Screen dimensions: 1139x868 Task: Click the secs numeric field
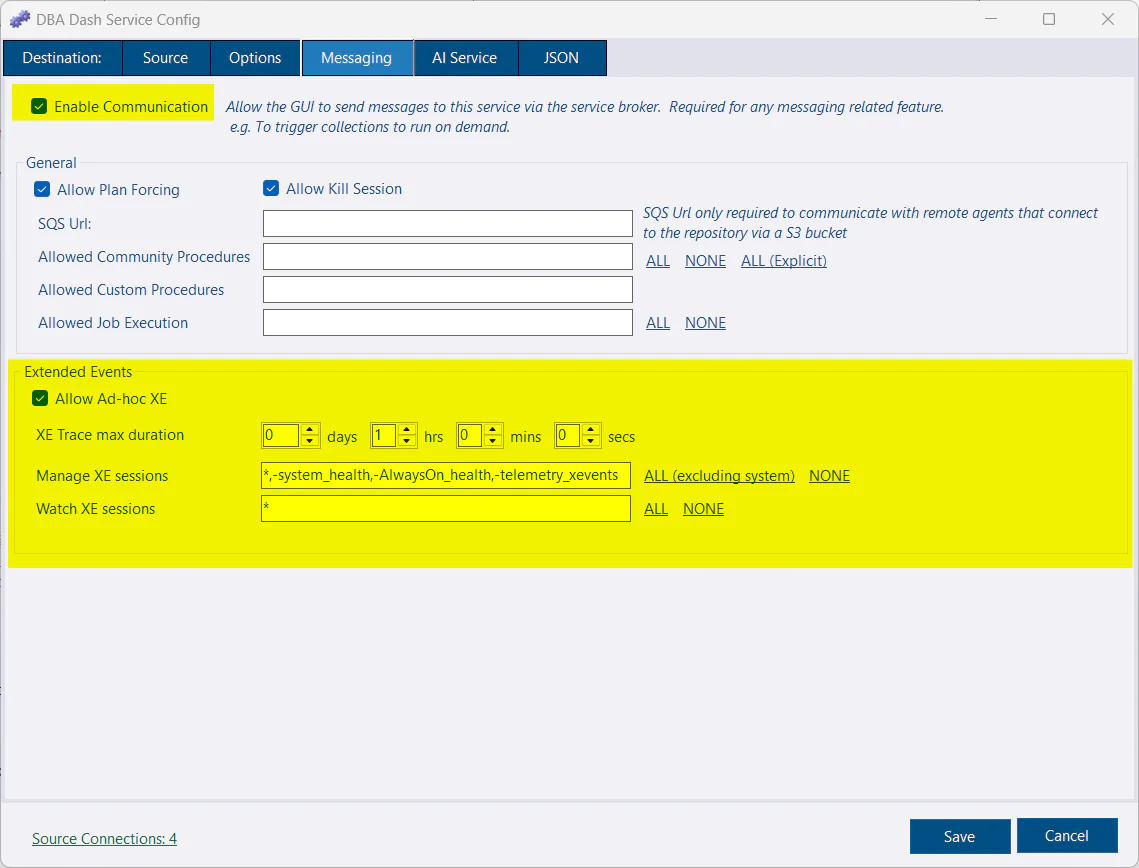click(x=567, y=436)
